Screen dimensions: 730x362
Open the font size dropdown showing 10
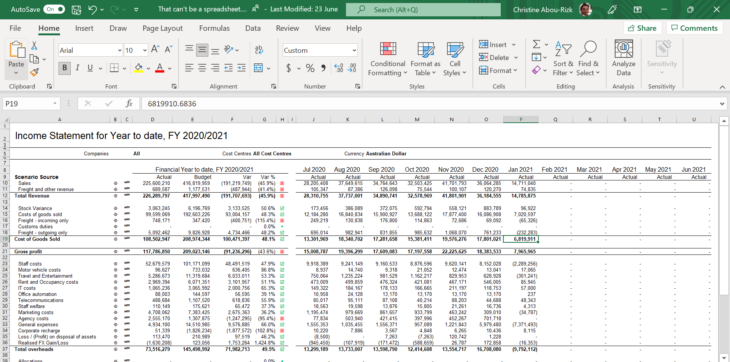pyautogui.click(x=145, y=50)
